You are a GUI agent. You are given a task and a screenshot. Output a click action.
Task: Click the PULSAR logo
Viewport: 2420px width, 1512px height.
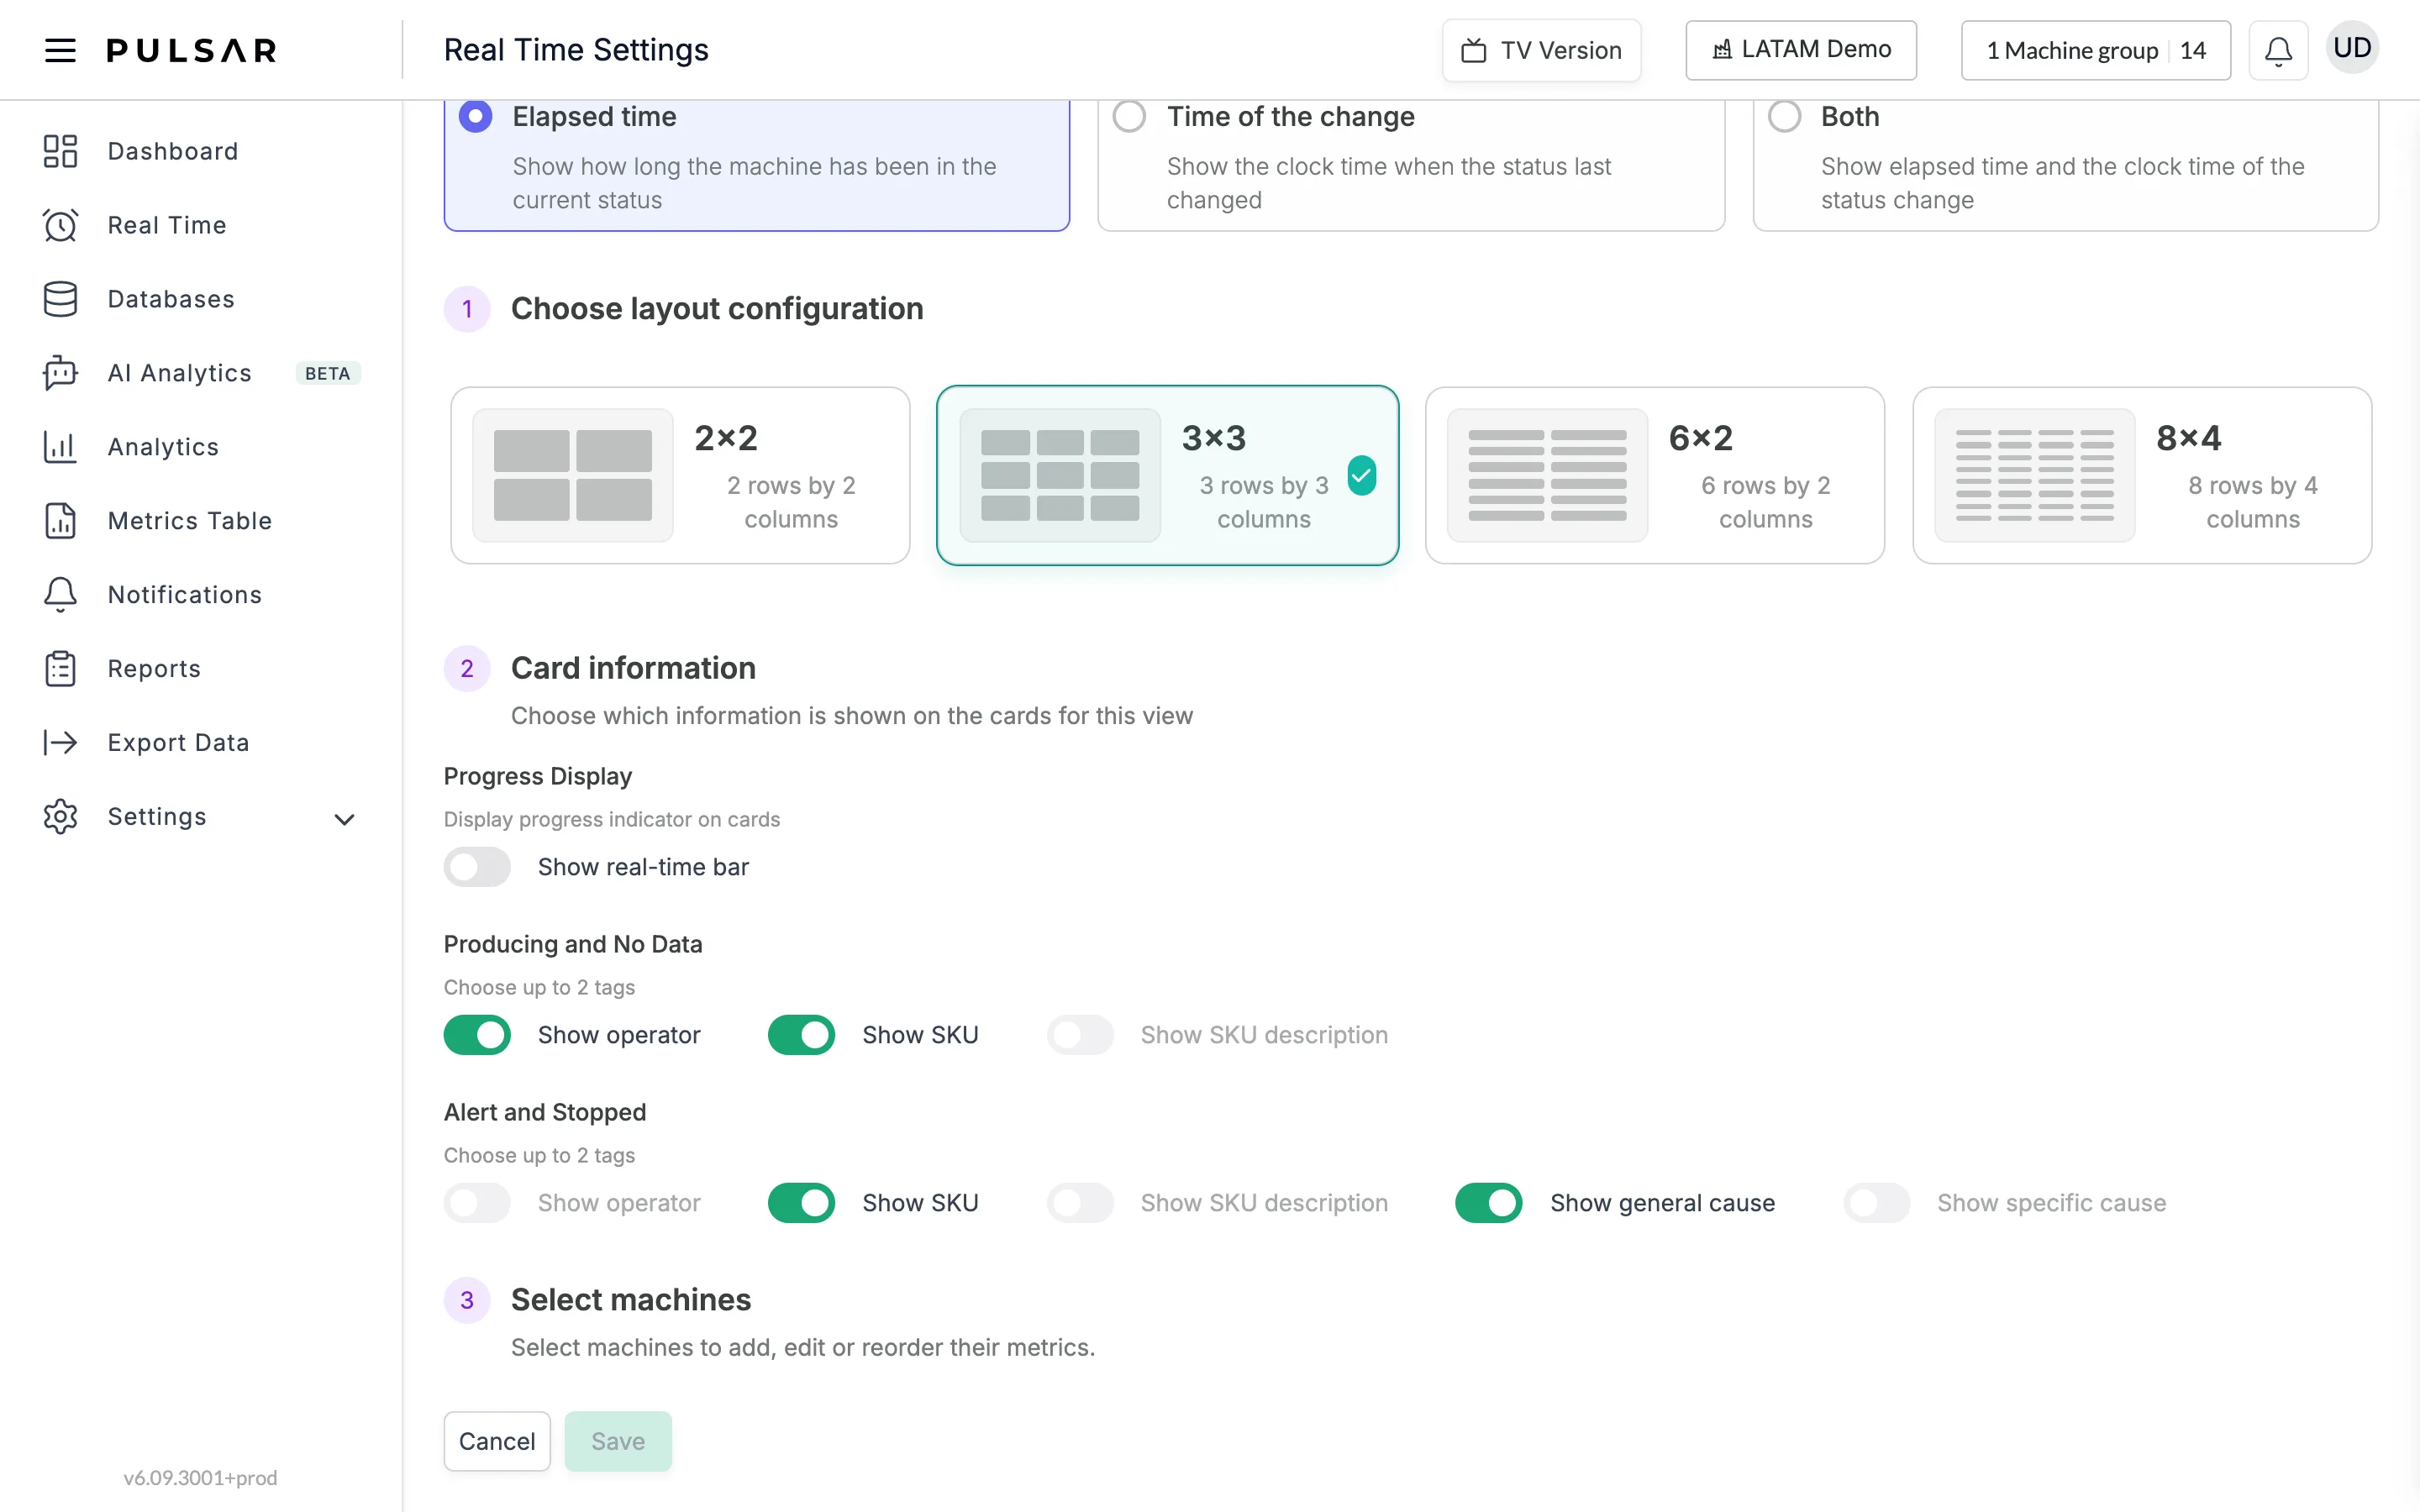click(192, 50)
